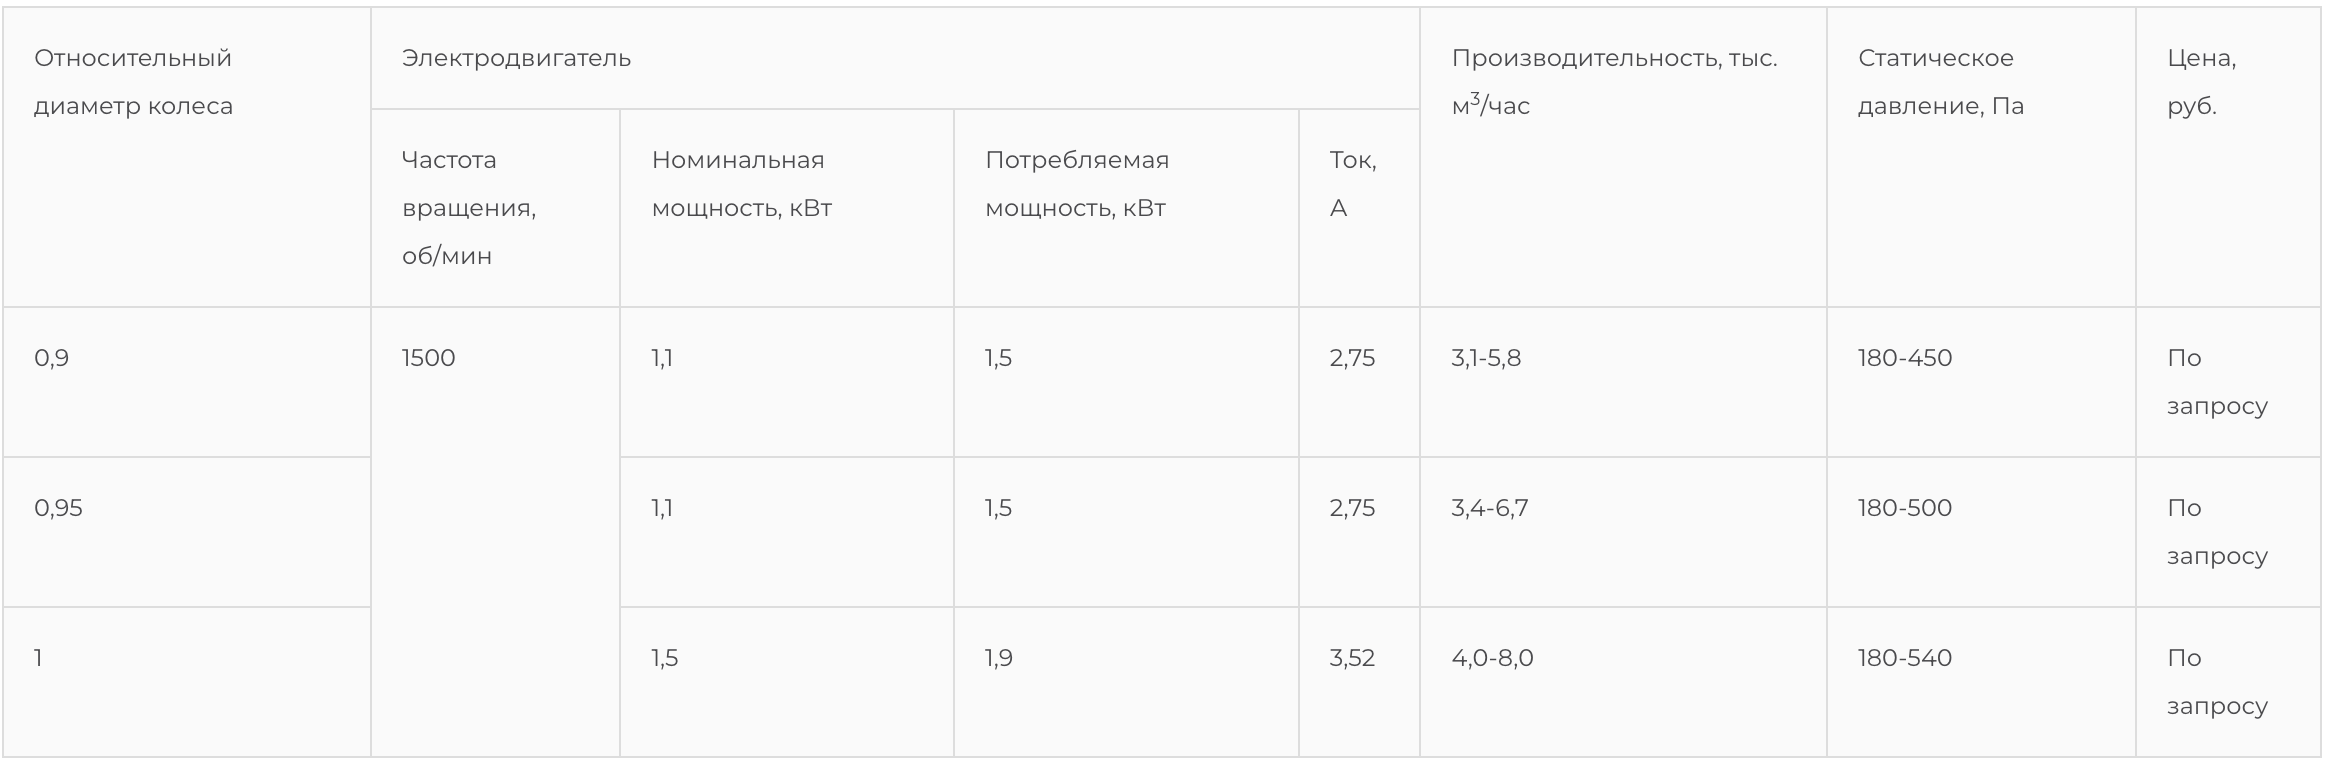Screen dimensions: 2327x766
Task: Click the wheel diameter cell '0,95'
Action: (x=59, y=508)
